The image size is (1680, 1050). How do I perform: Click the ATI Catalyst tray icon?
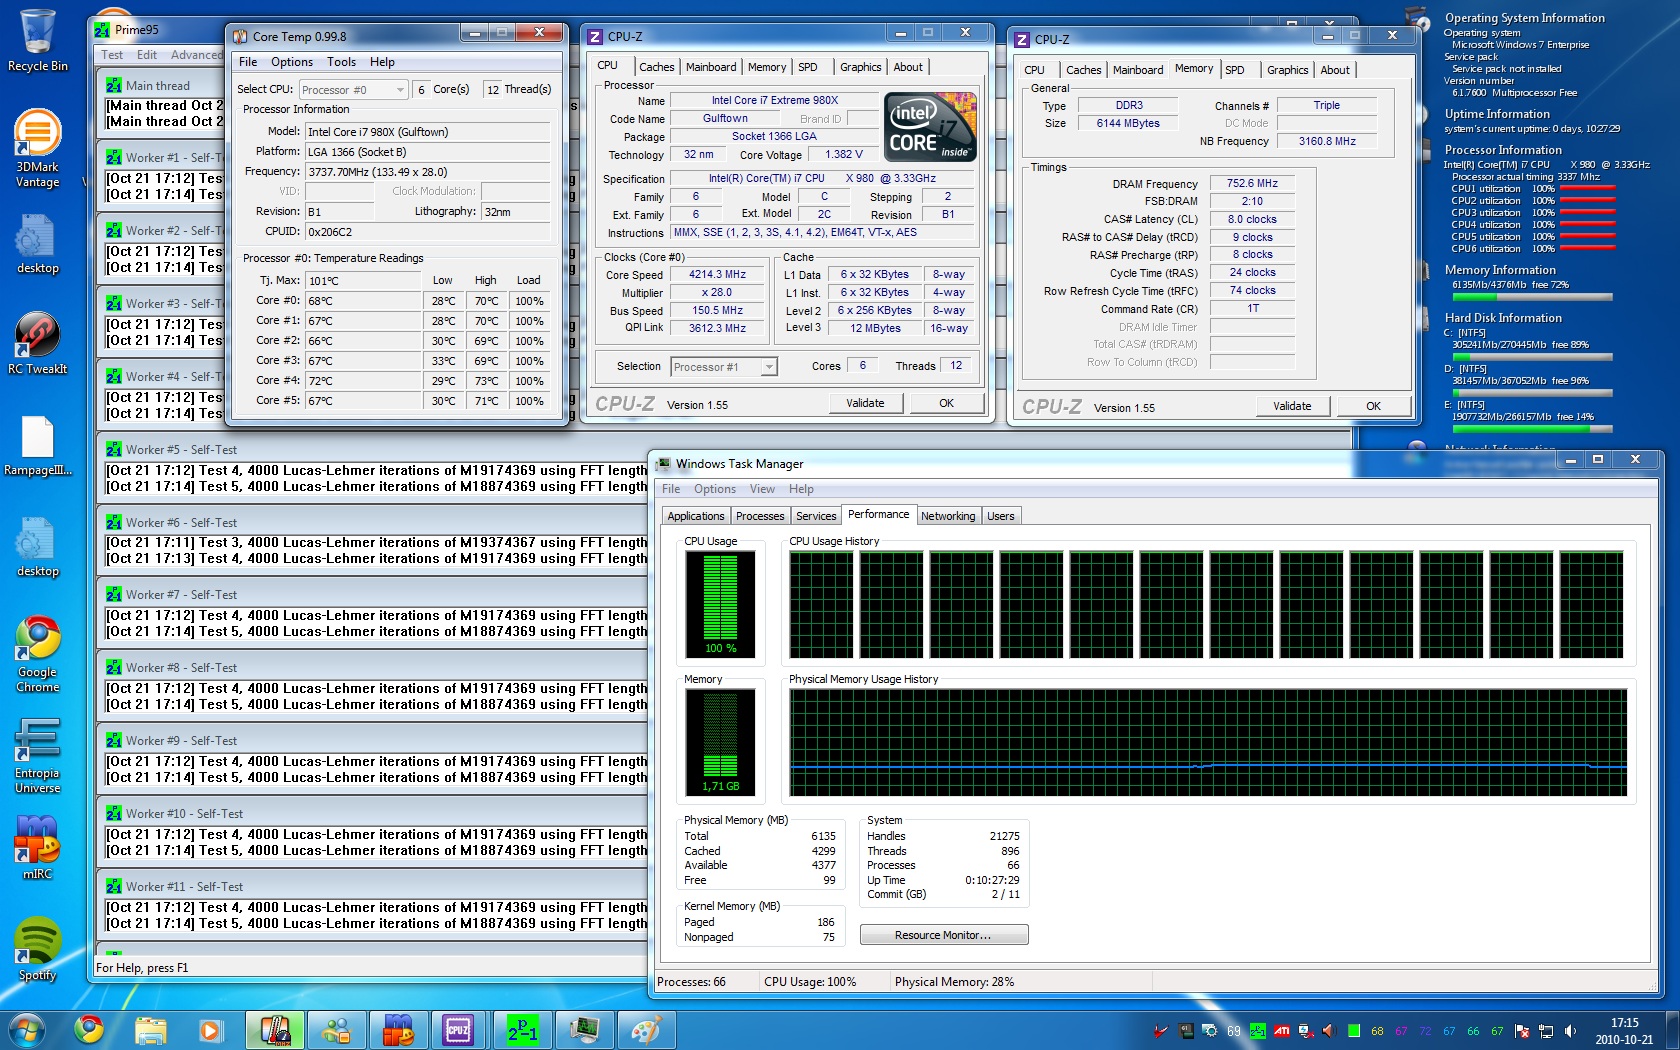pos(1281,1031)
